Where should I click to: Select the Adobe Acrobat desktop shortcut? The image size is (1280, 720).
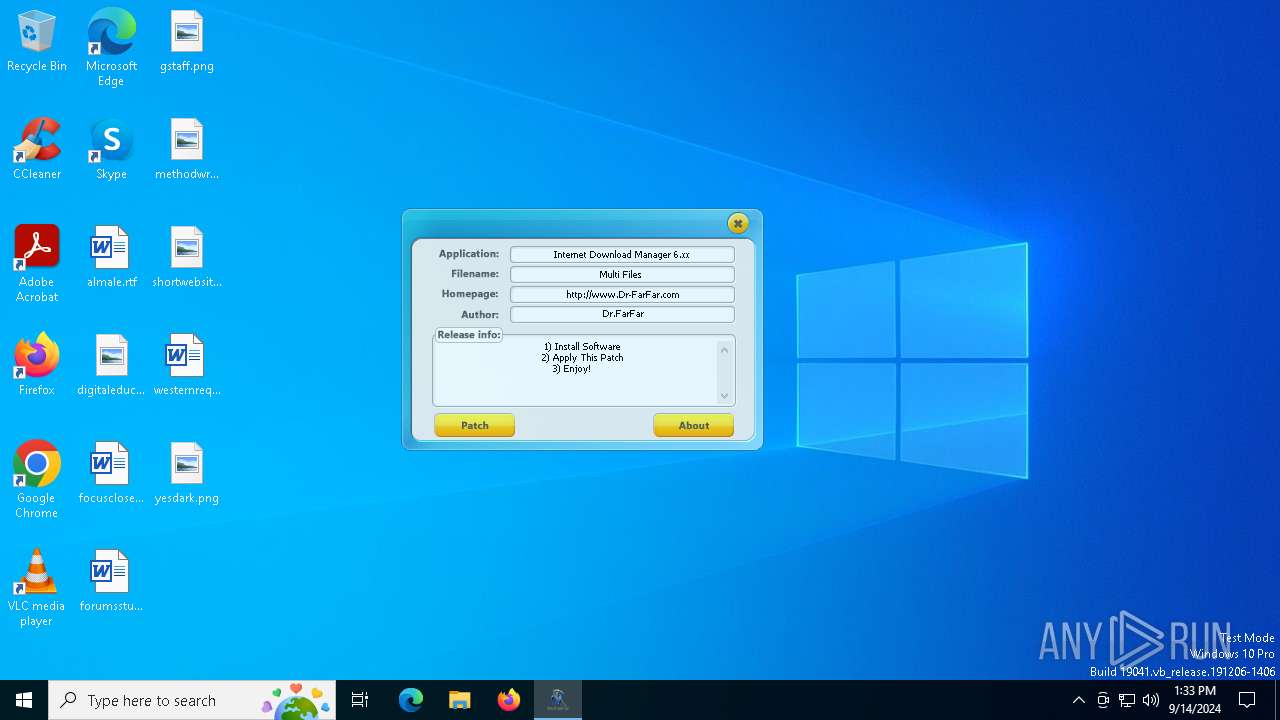37,264
